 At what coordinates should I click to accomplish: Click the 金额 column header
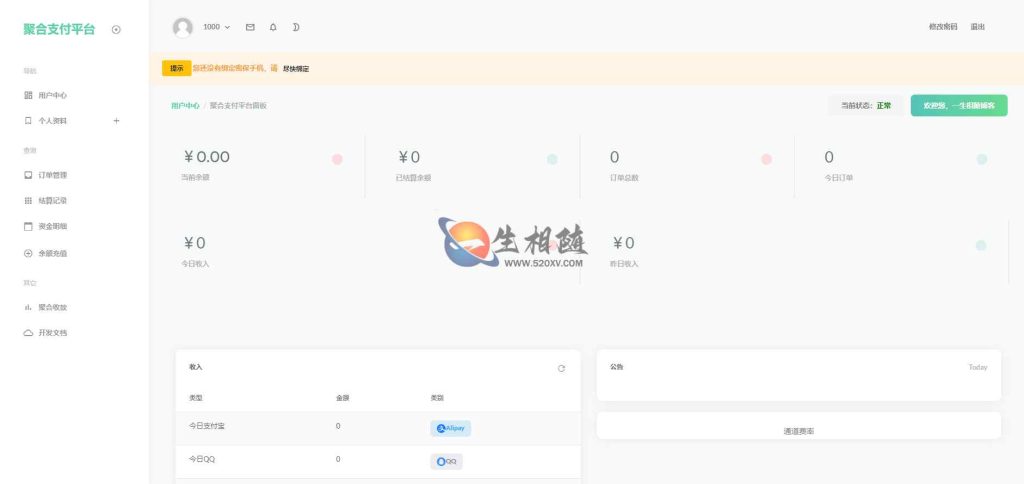pos(343,398)
